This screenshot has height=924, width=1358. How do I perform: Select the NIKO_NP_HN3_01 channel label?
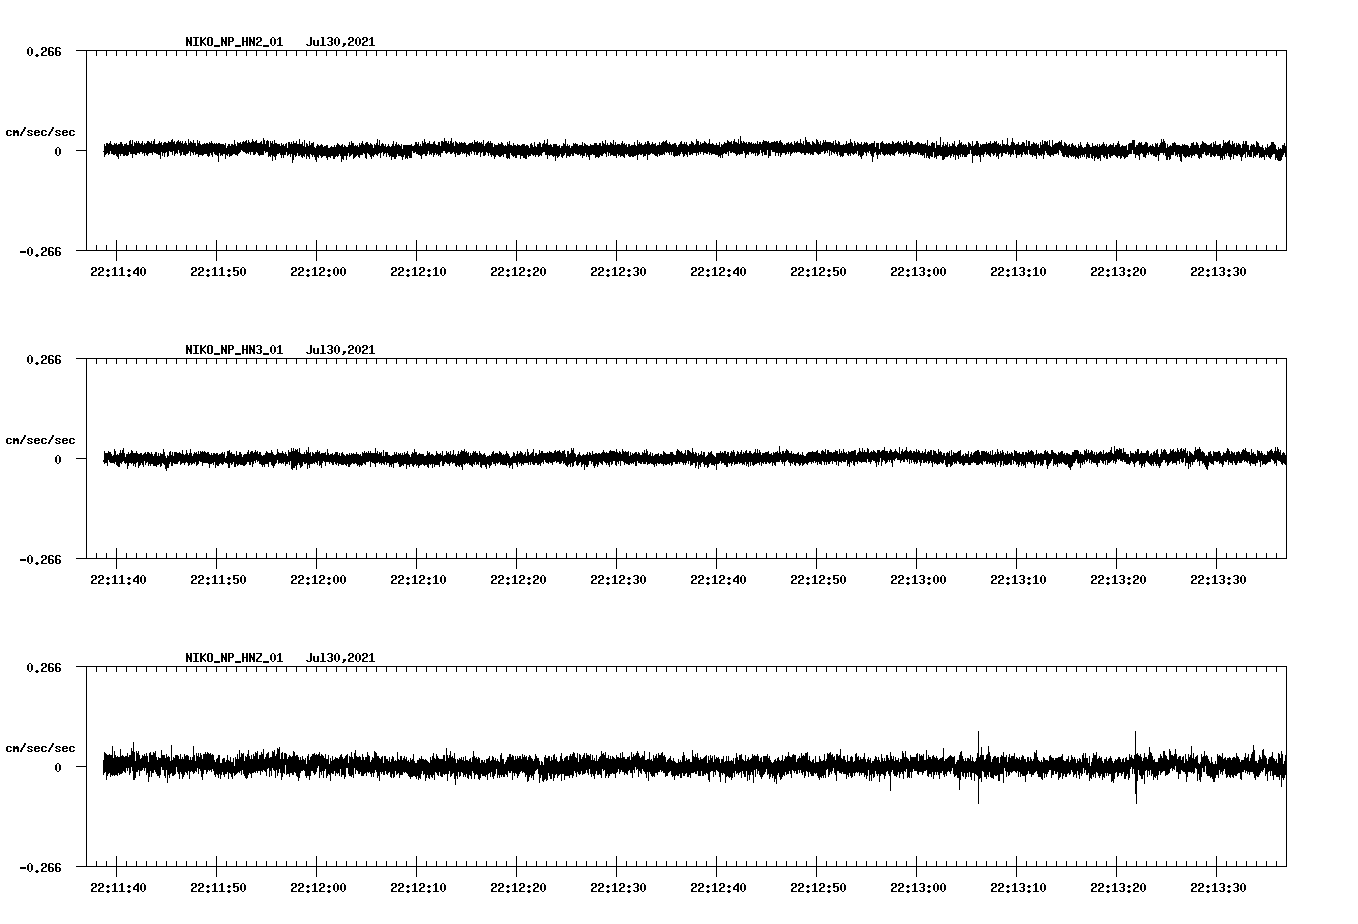(232, 349)
